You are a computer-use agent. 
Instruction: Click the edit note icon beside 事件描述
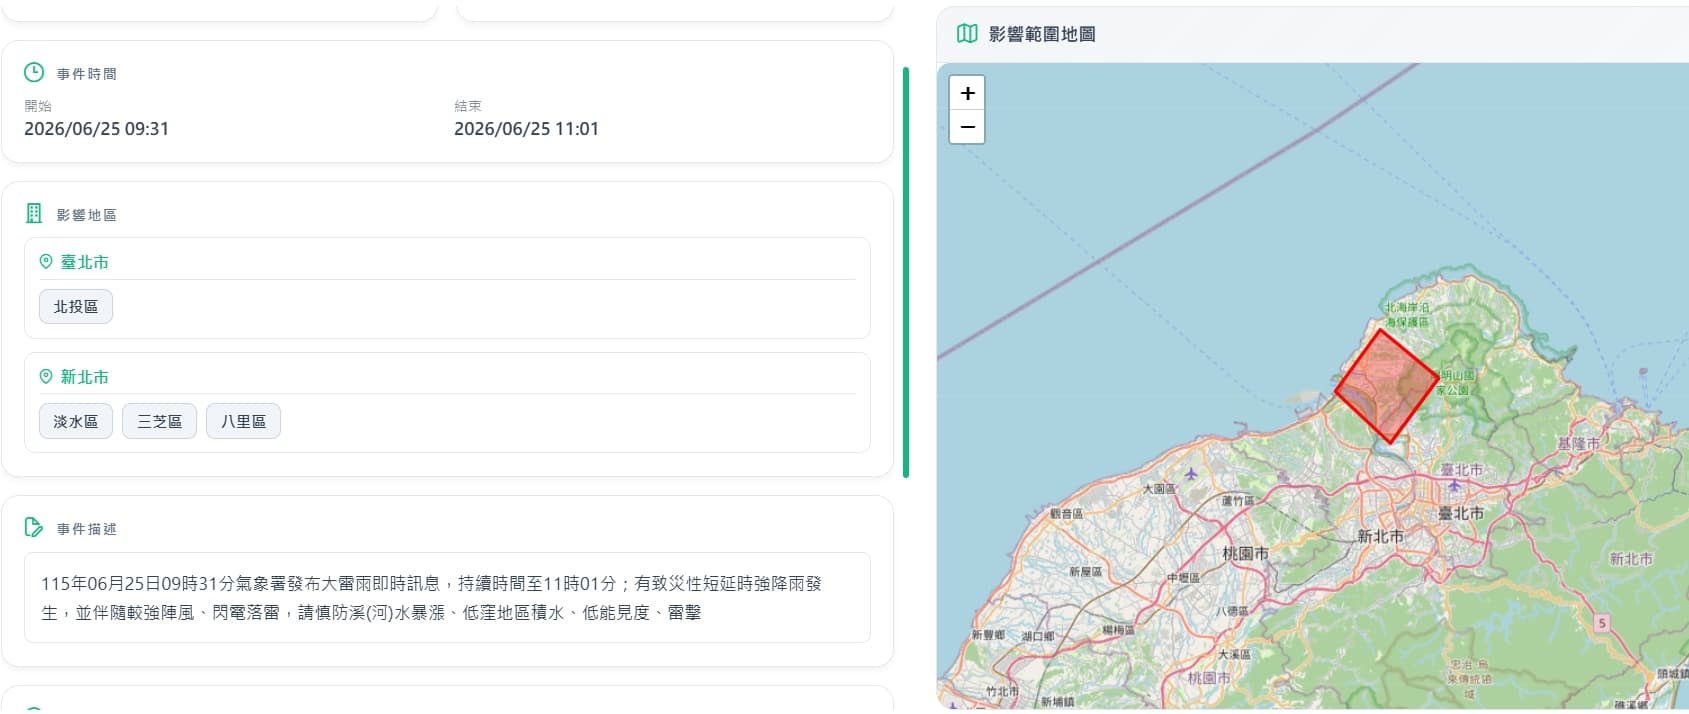[x=34, y=527]
